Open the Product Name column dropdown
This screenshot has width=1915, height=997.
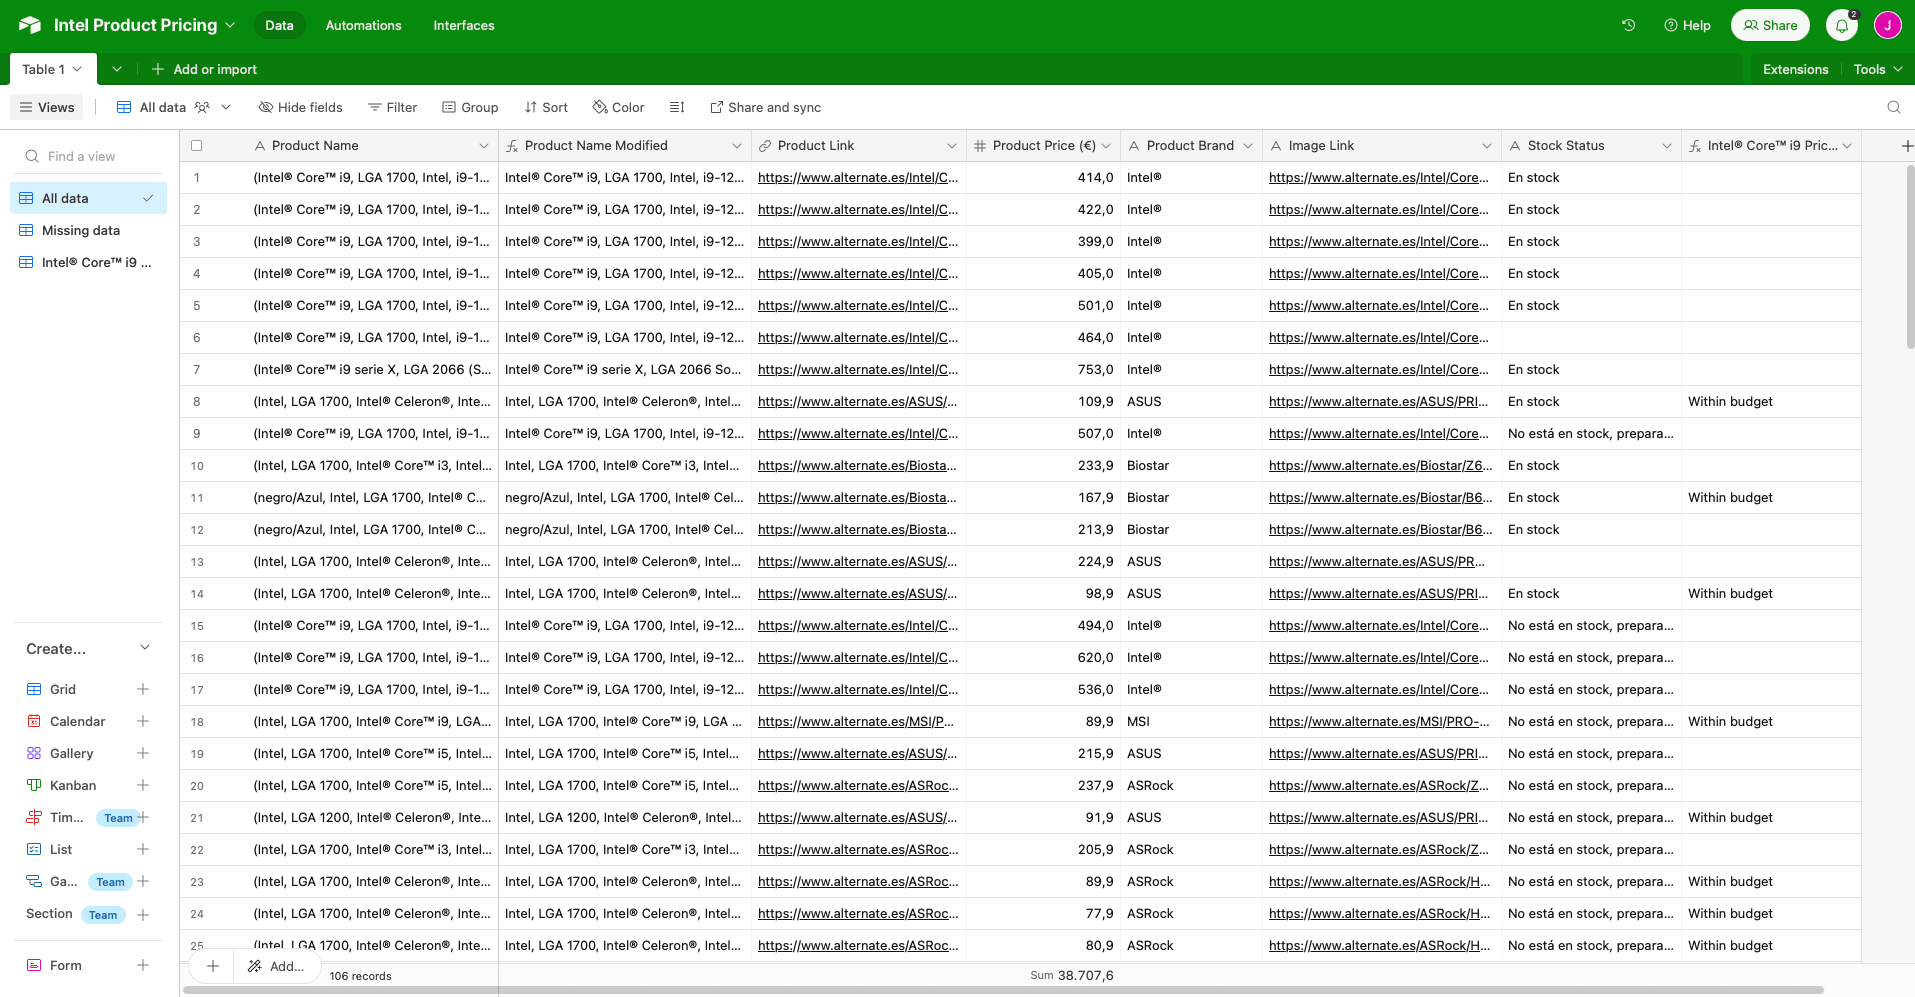(484, 146)
